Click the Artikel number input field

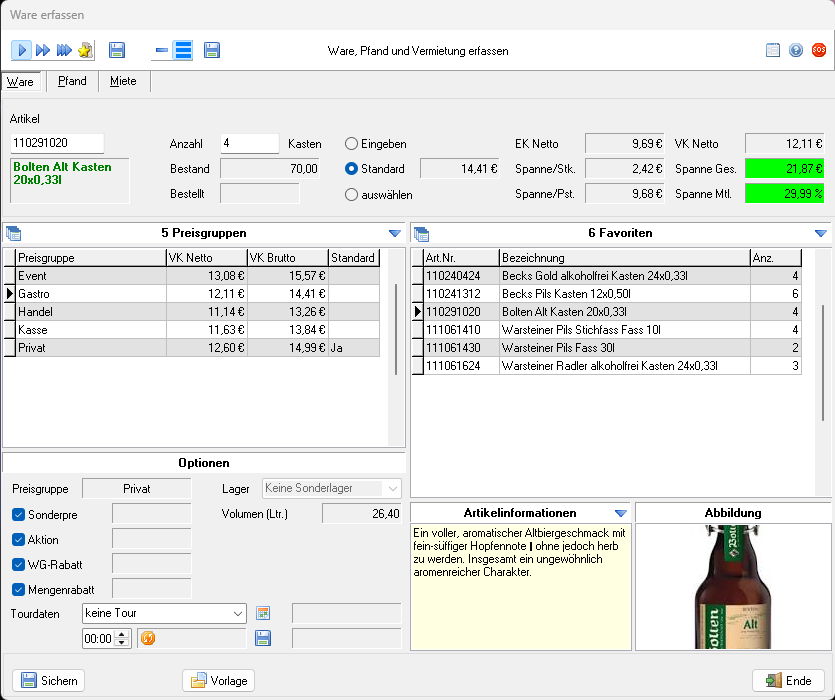(57, 143)
